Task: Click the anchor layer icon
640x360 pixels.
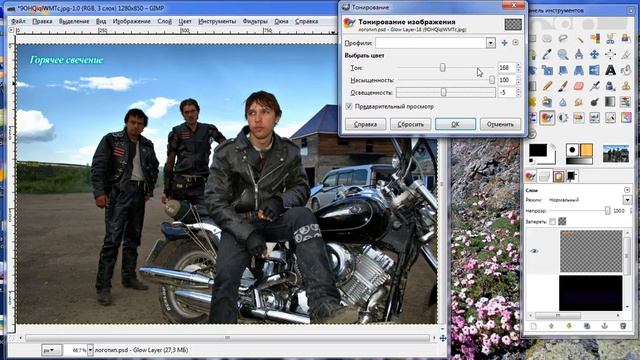Action: tap(604, 326)
